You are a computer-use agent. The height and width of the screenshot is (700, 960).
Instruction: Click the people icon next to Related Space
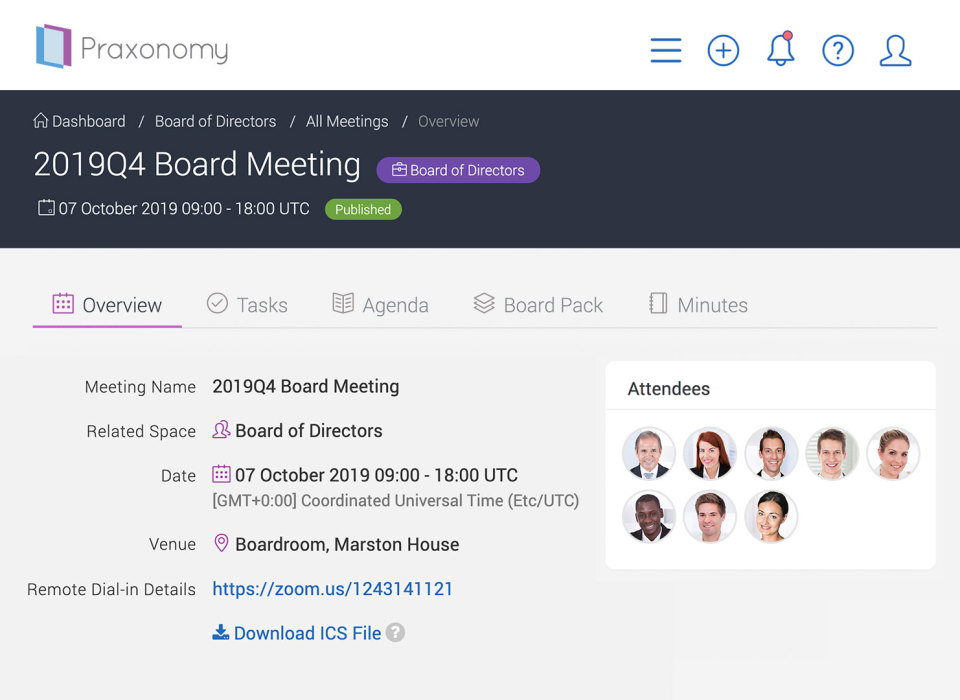click(221, 430)
